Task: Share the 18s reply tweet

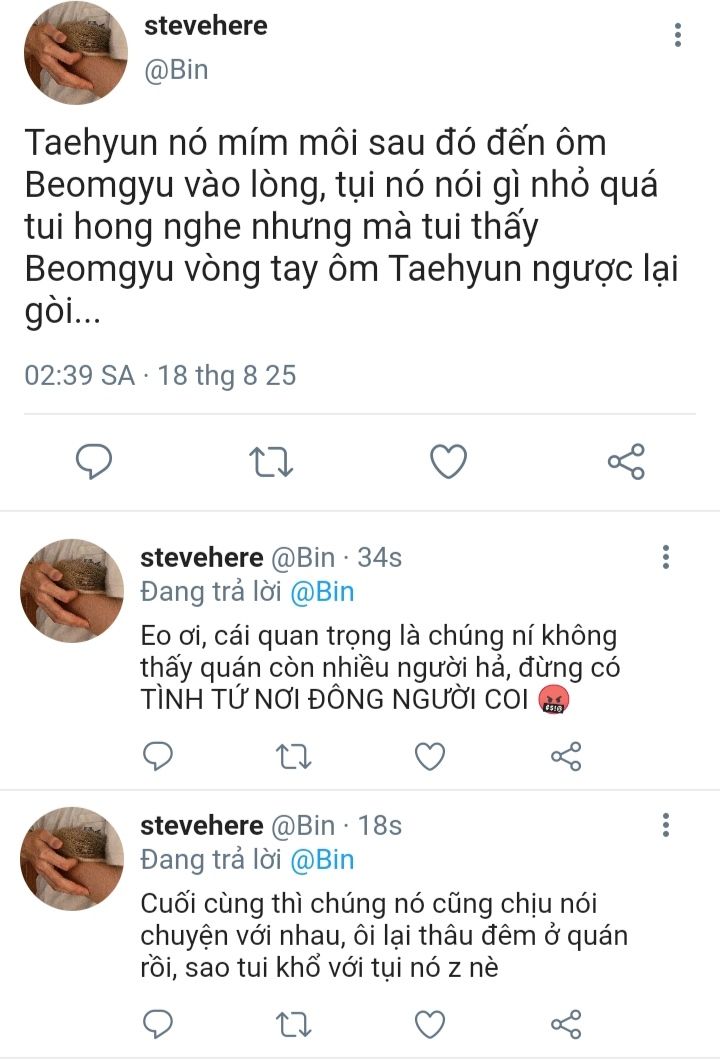Action: [x=566, y=1024]
